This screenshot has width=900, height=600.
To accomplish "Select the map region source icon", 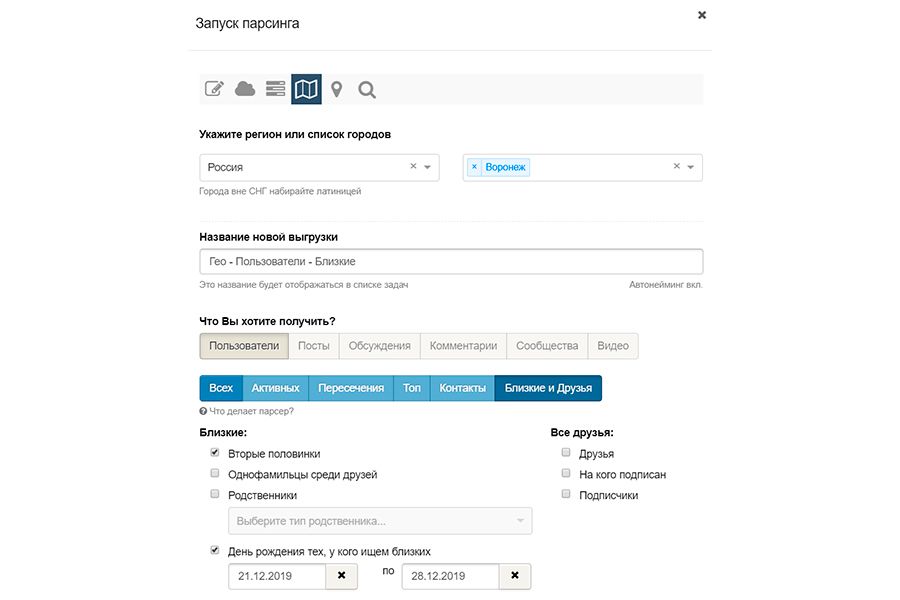I will pyautogui.click(x=306, y=89).
